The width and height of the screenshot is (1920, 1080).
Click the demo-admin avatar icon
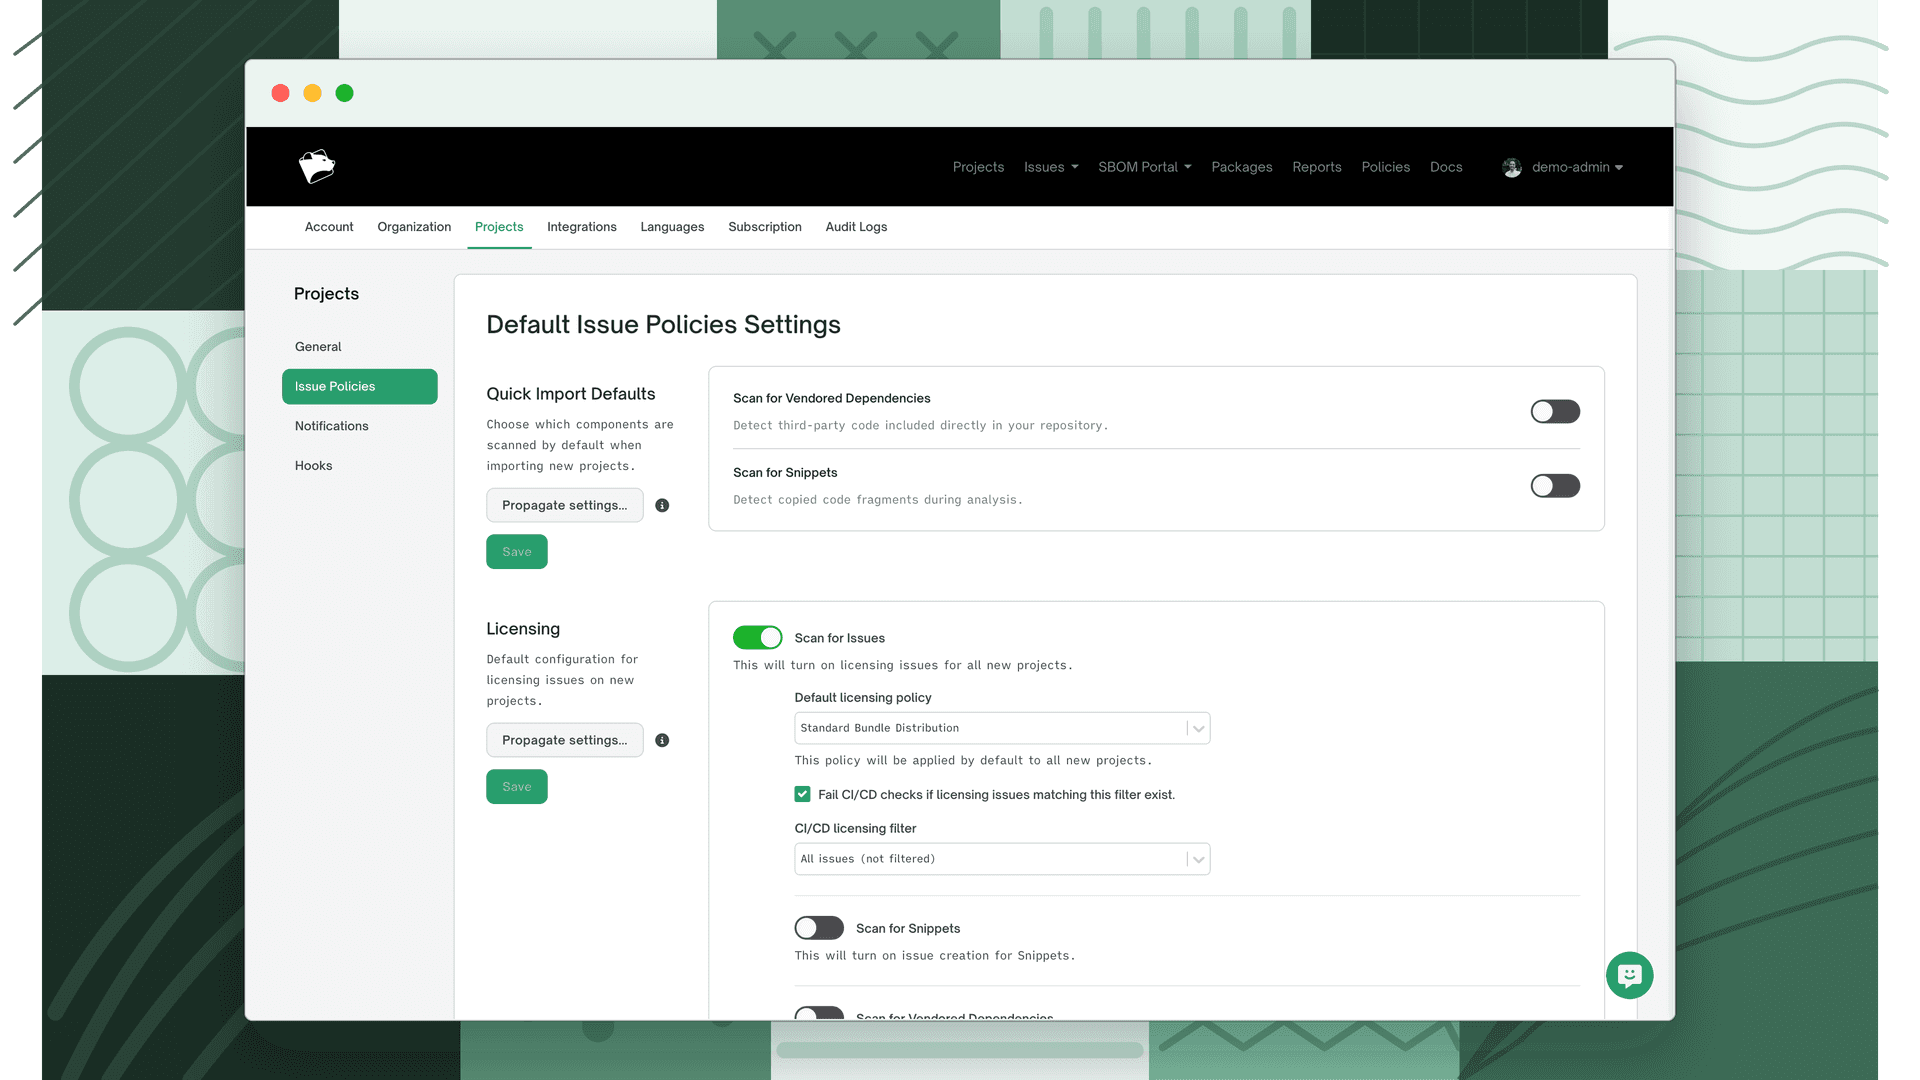pos(1512,168)
